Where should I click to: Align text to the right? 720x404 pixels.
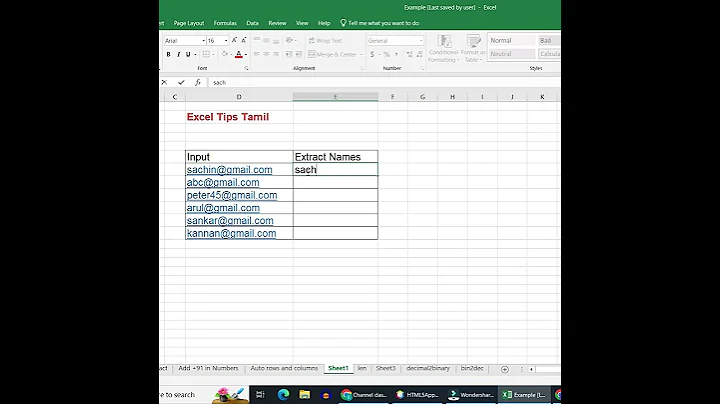[x=276, y=54]
